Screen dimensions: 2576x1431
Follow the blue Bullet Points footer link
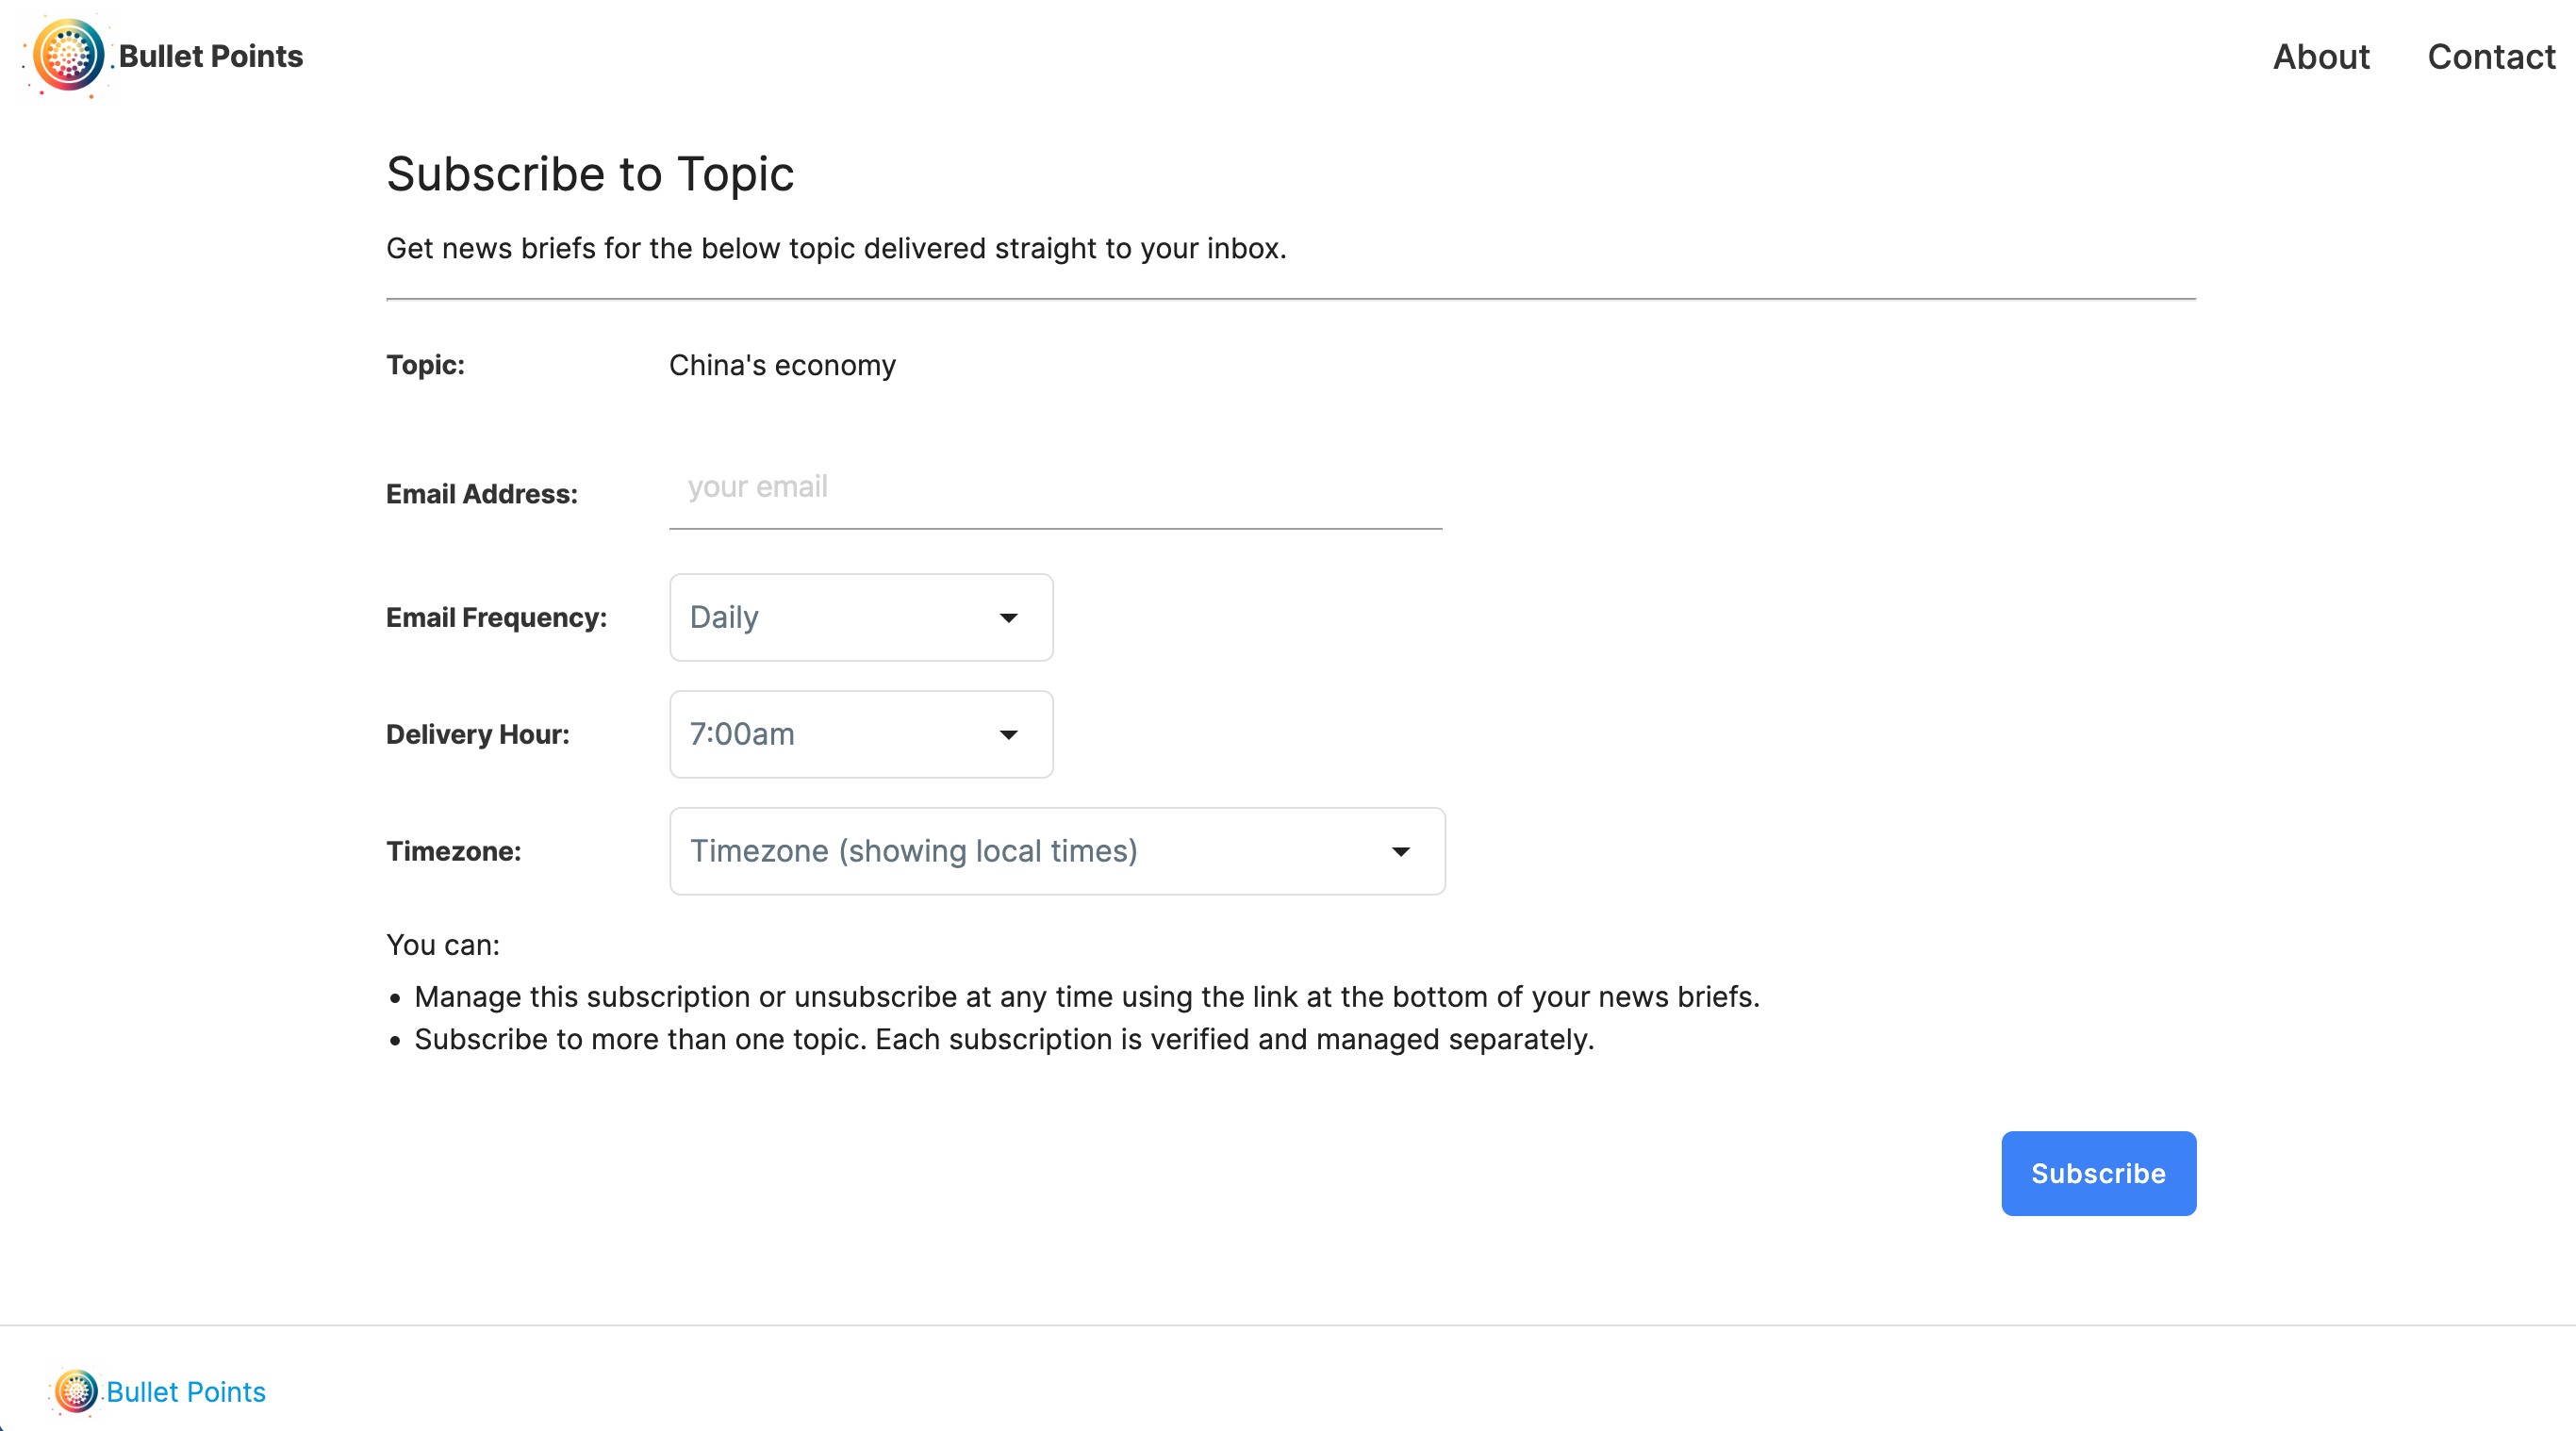186,1392
